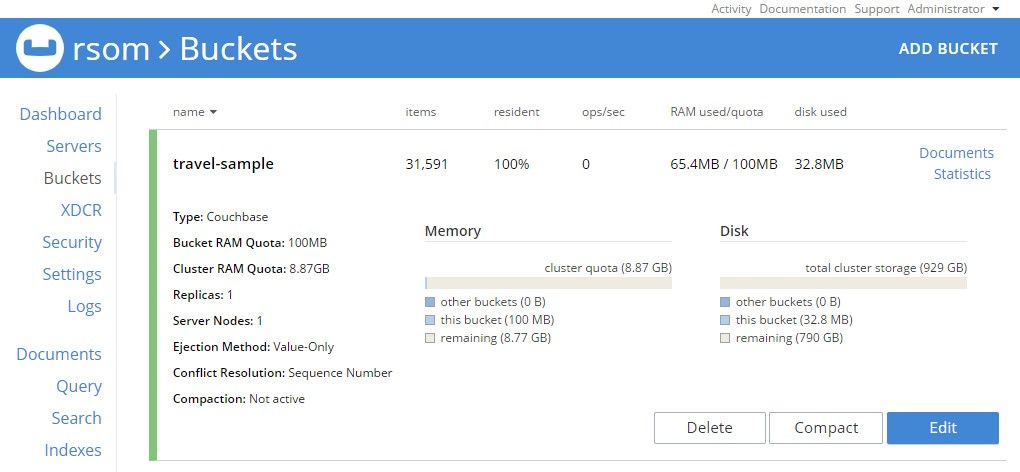Click Memory remaining legend swatch
Image resolution: width=1020 pixels, height=472 pixels.
(x=429, y=338)
